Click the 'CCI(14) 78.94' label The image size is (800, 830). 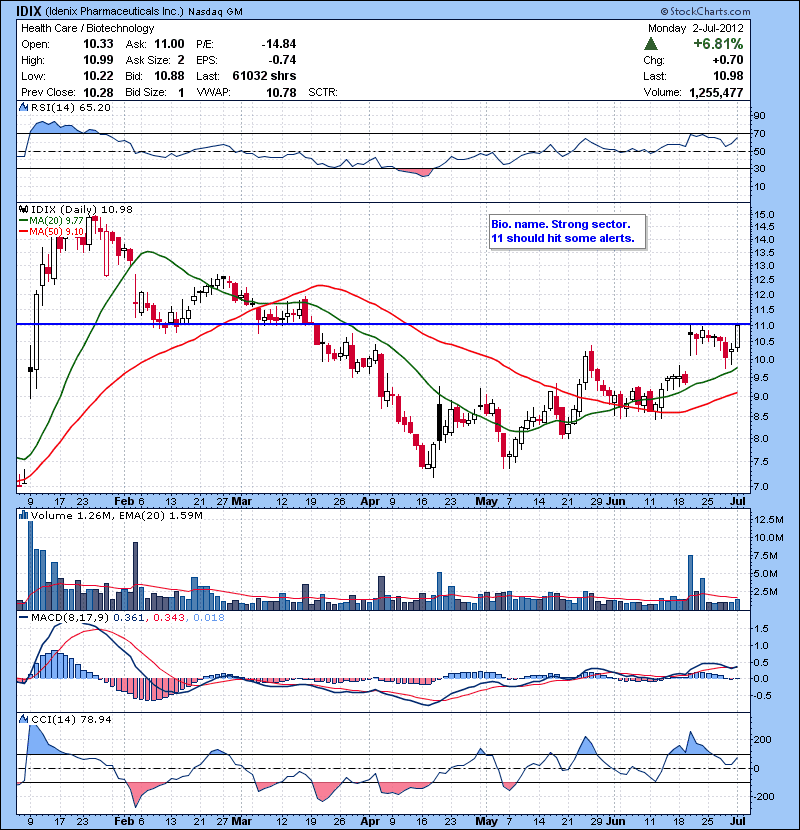pos(71,719)
